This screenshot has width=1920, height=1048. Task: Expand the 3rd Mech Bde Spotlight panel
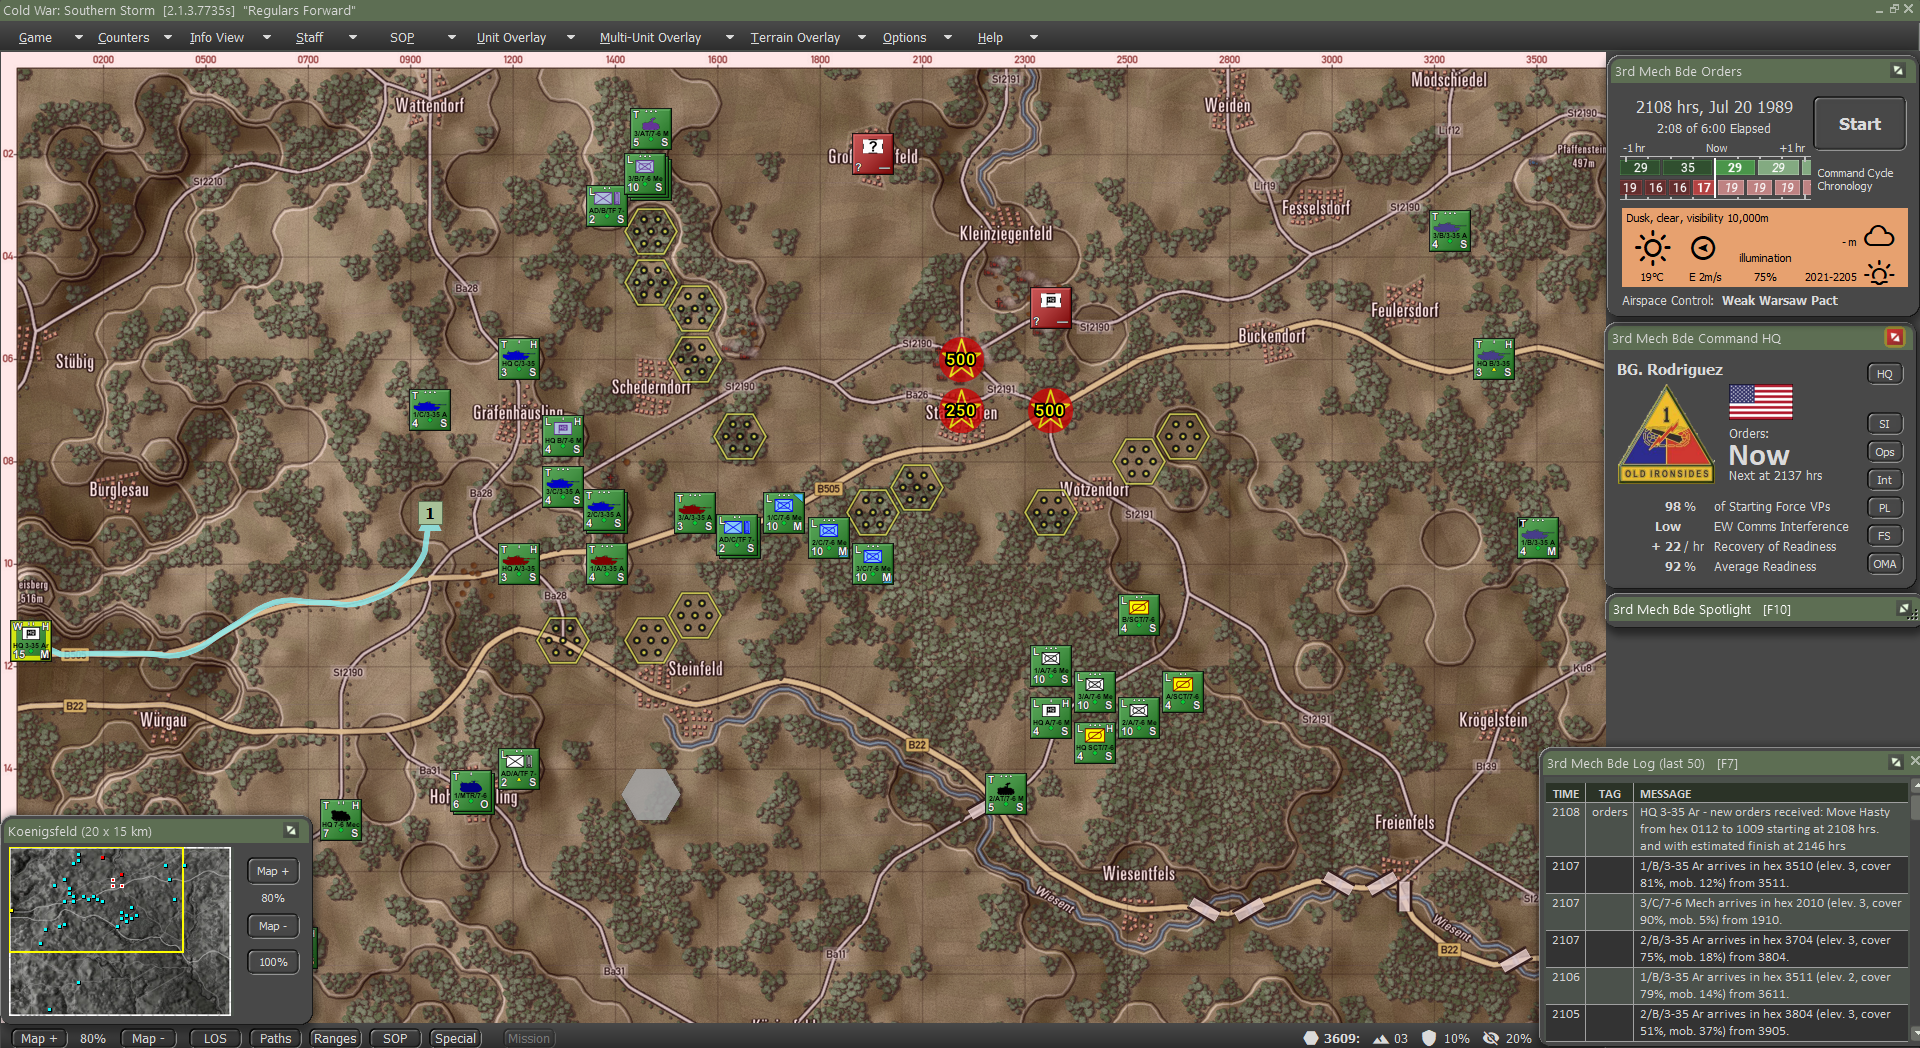point(1904,609)
